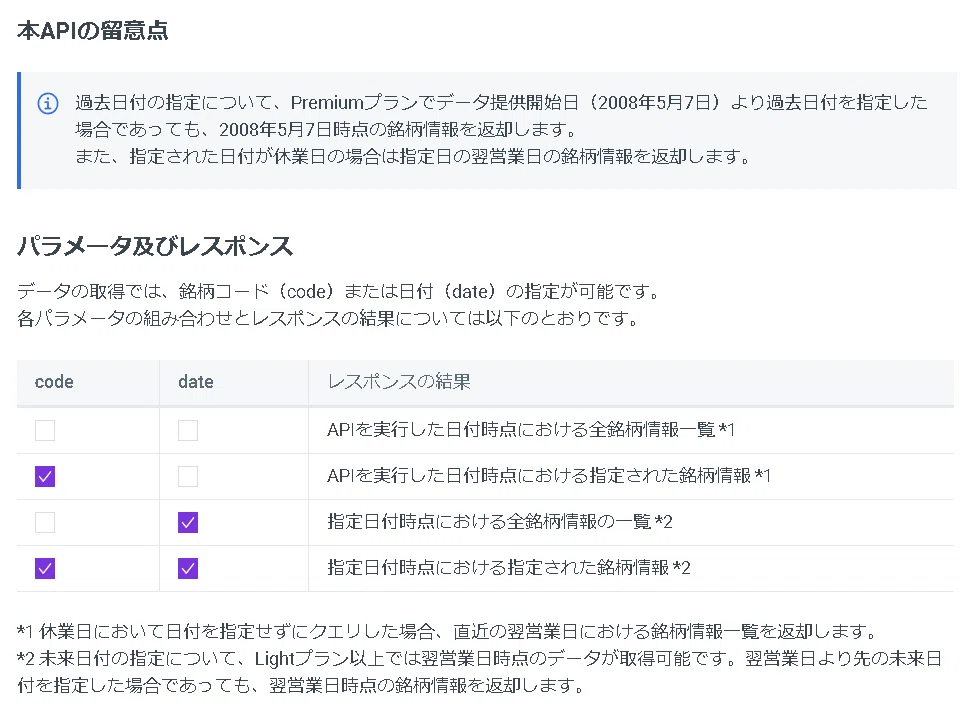The height and width of the screenshot is (711, 964).
Task: Select the 全銘柄情報一覧 *1 result text
Action: [531, 429]
